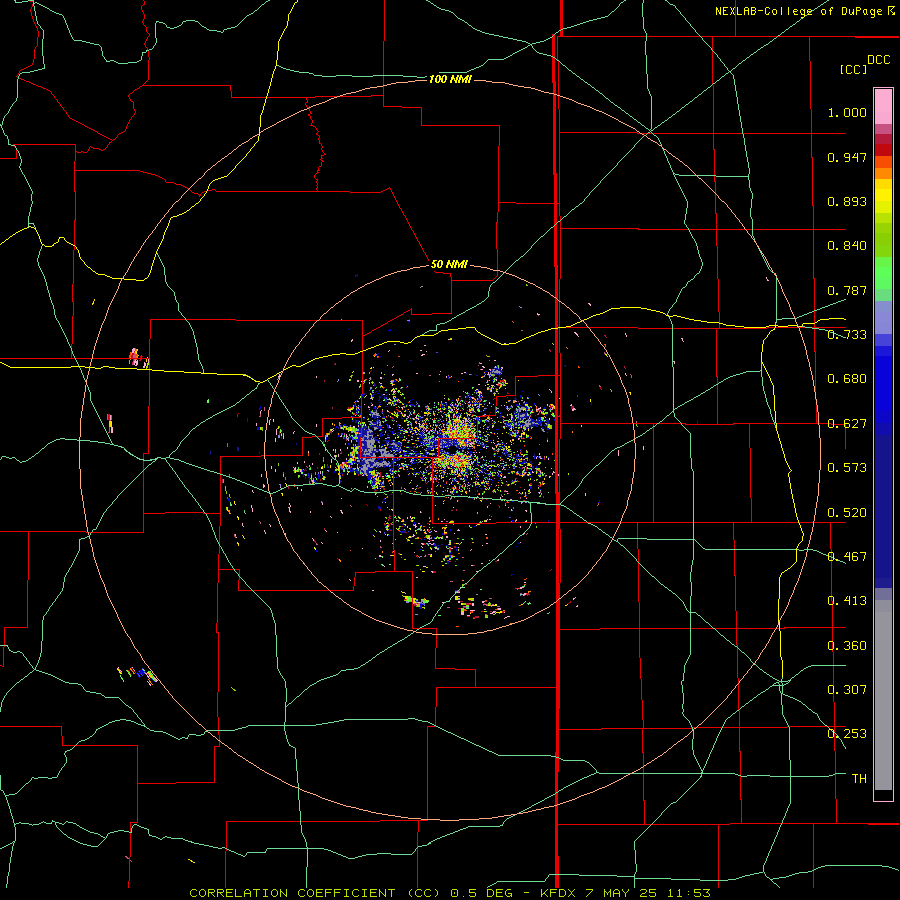Click the Correlation Coefficient KFDX caption
Viewport: 900px width, 900px height.
[450, 893]
